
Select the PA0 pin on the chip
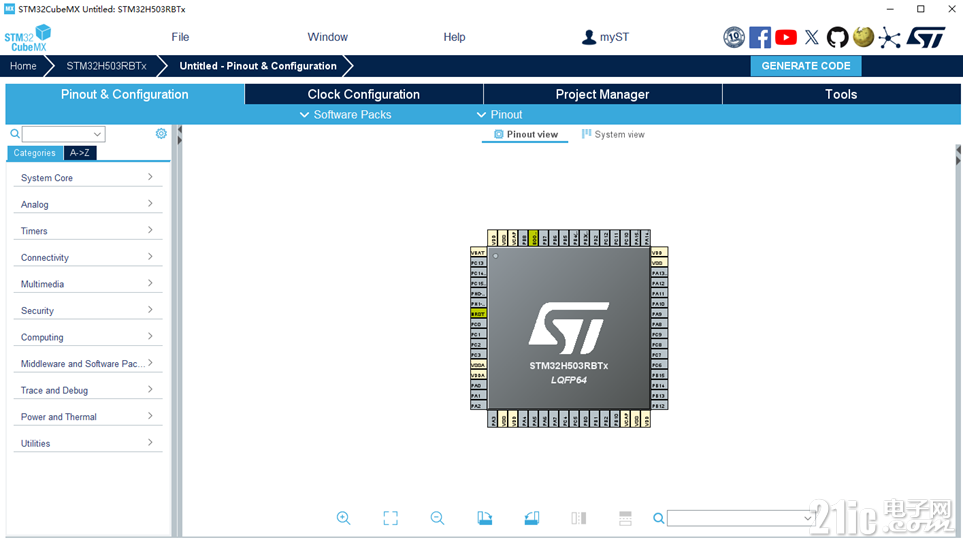tap(478, 385)
